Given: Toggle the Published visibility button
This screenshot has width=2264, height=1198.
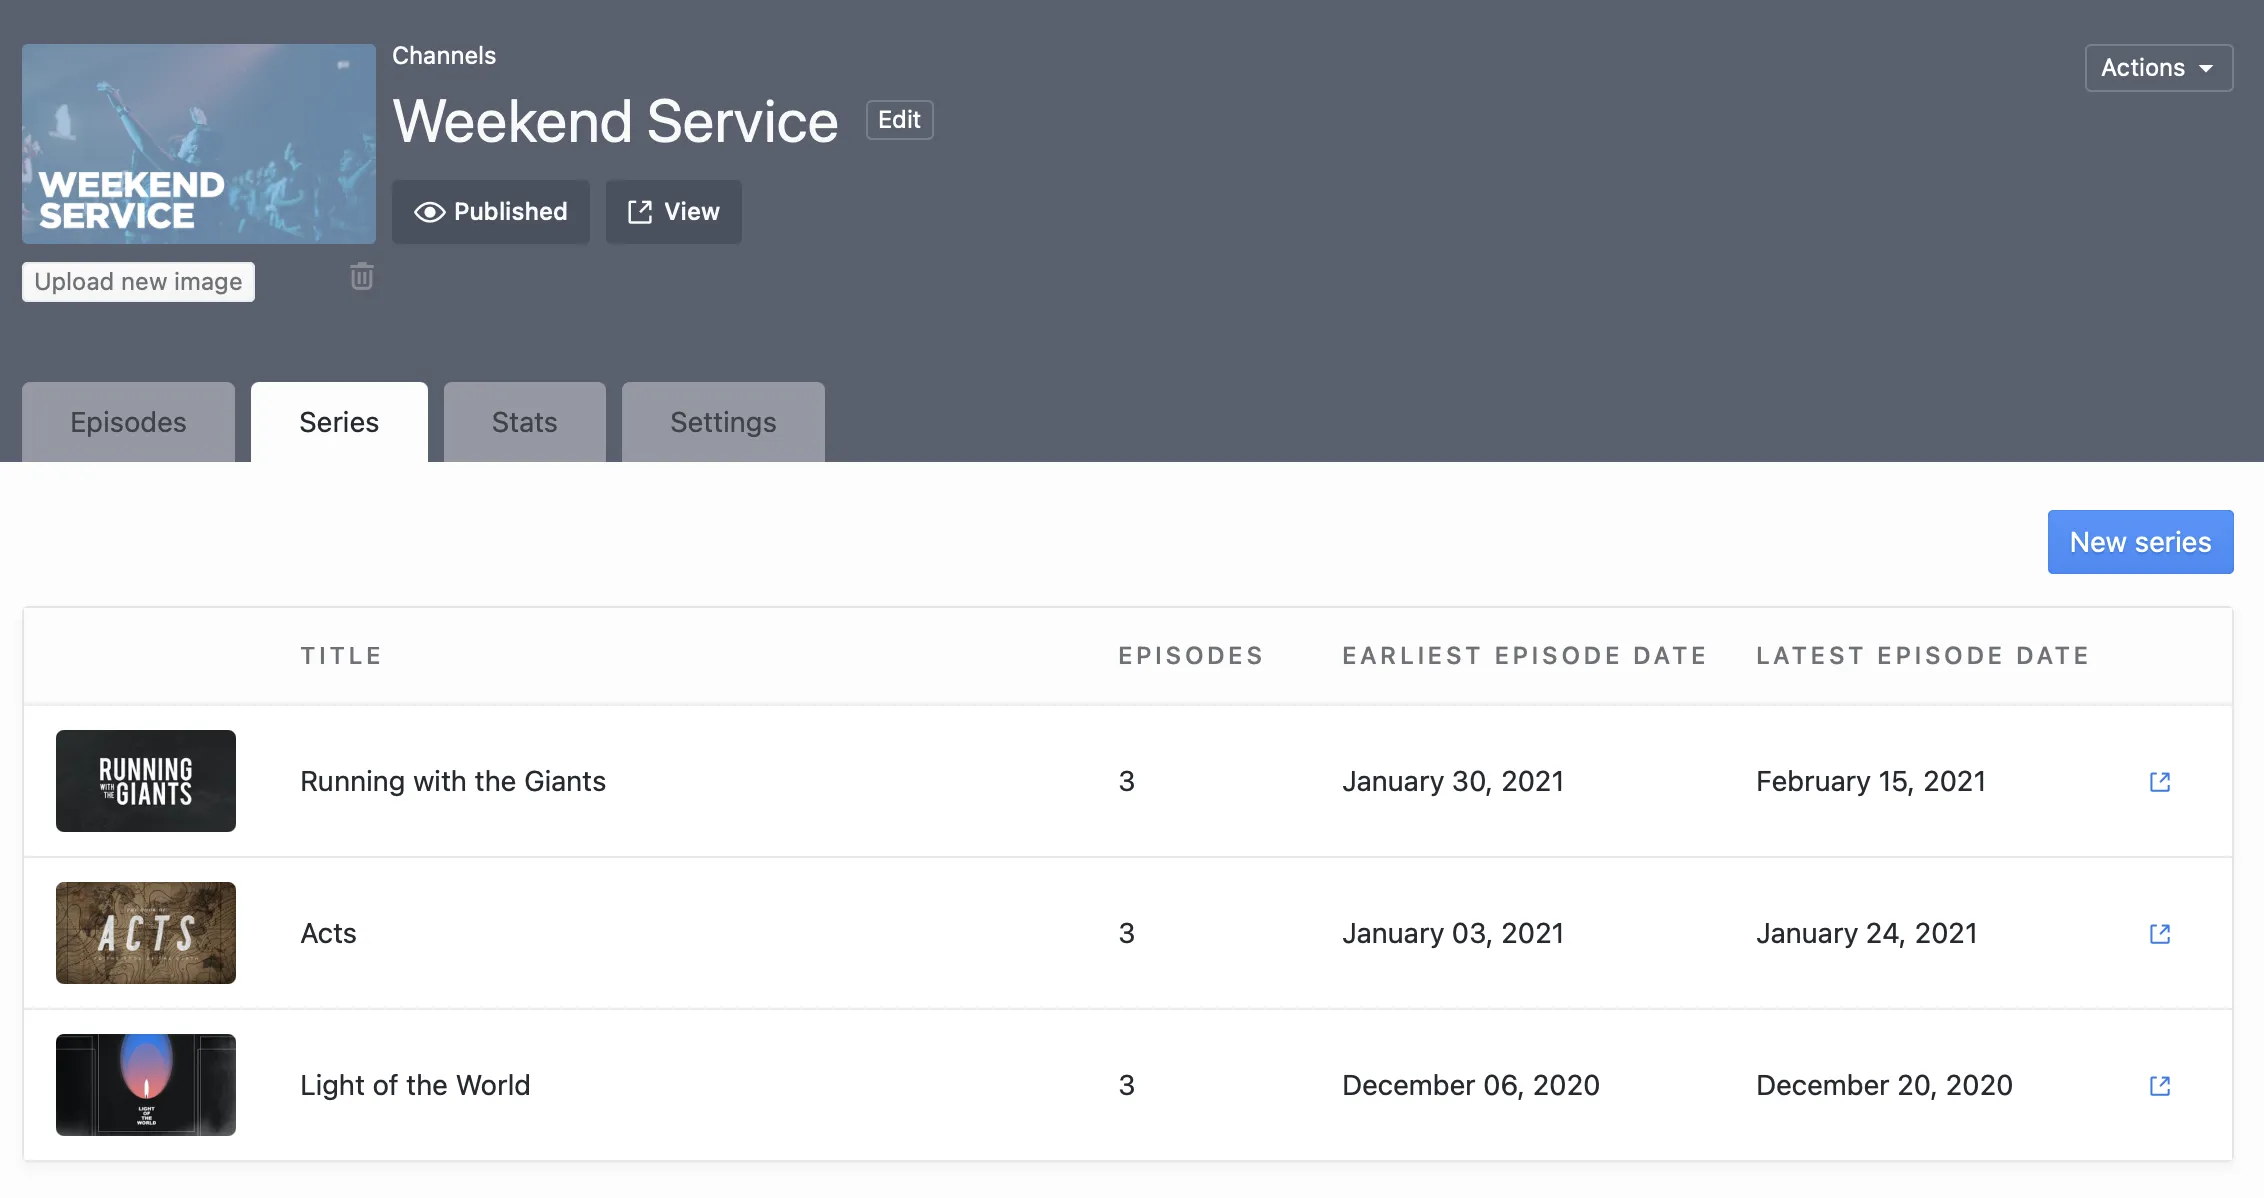Looking at the screenshot, I should 490,212.
